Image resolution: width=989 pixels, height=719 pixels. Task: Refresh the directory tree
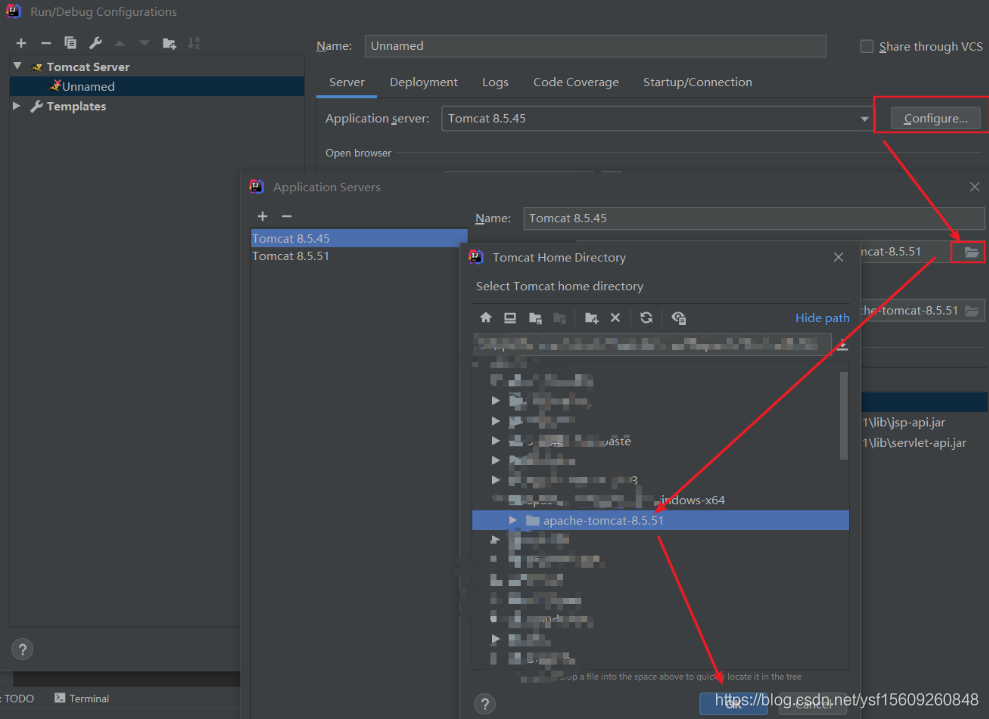[x=646, y=318]
